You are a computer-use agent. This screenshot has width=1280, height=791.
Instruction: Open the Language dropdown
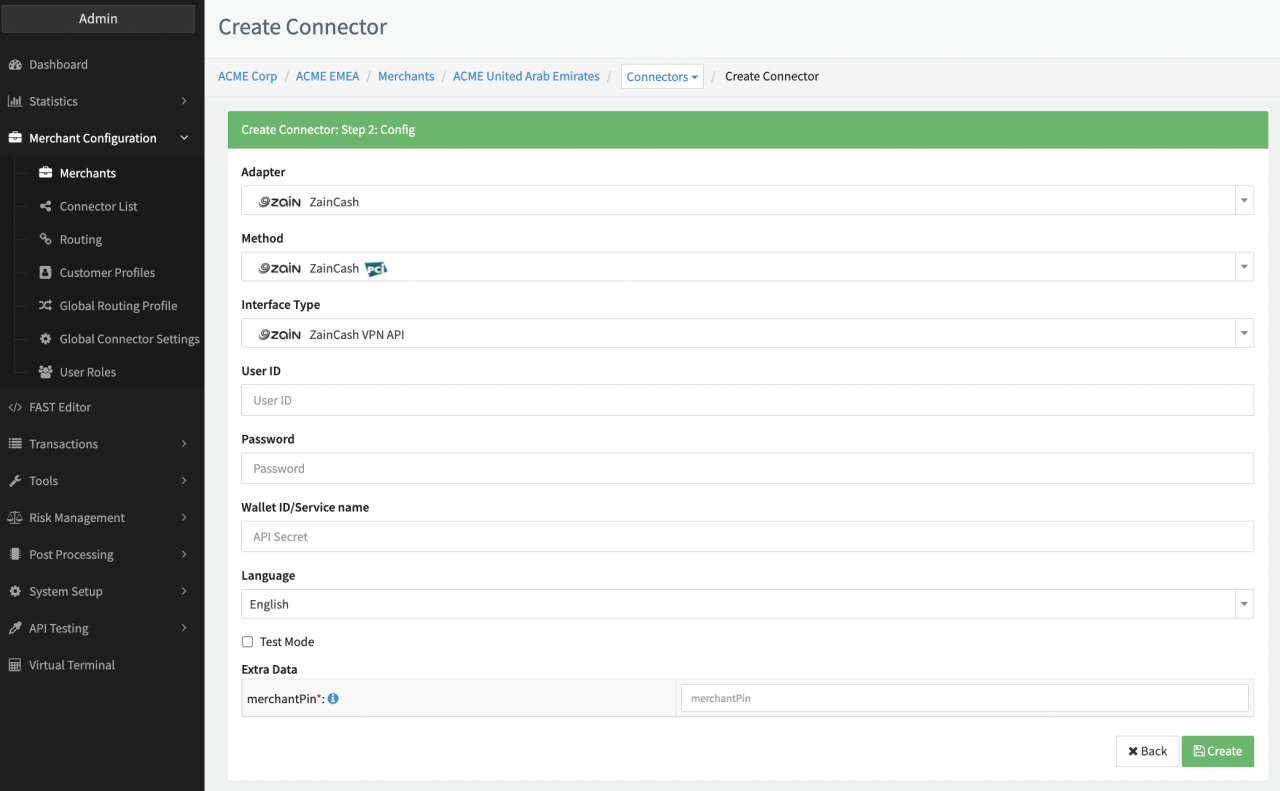pos(746,604)
